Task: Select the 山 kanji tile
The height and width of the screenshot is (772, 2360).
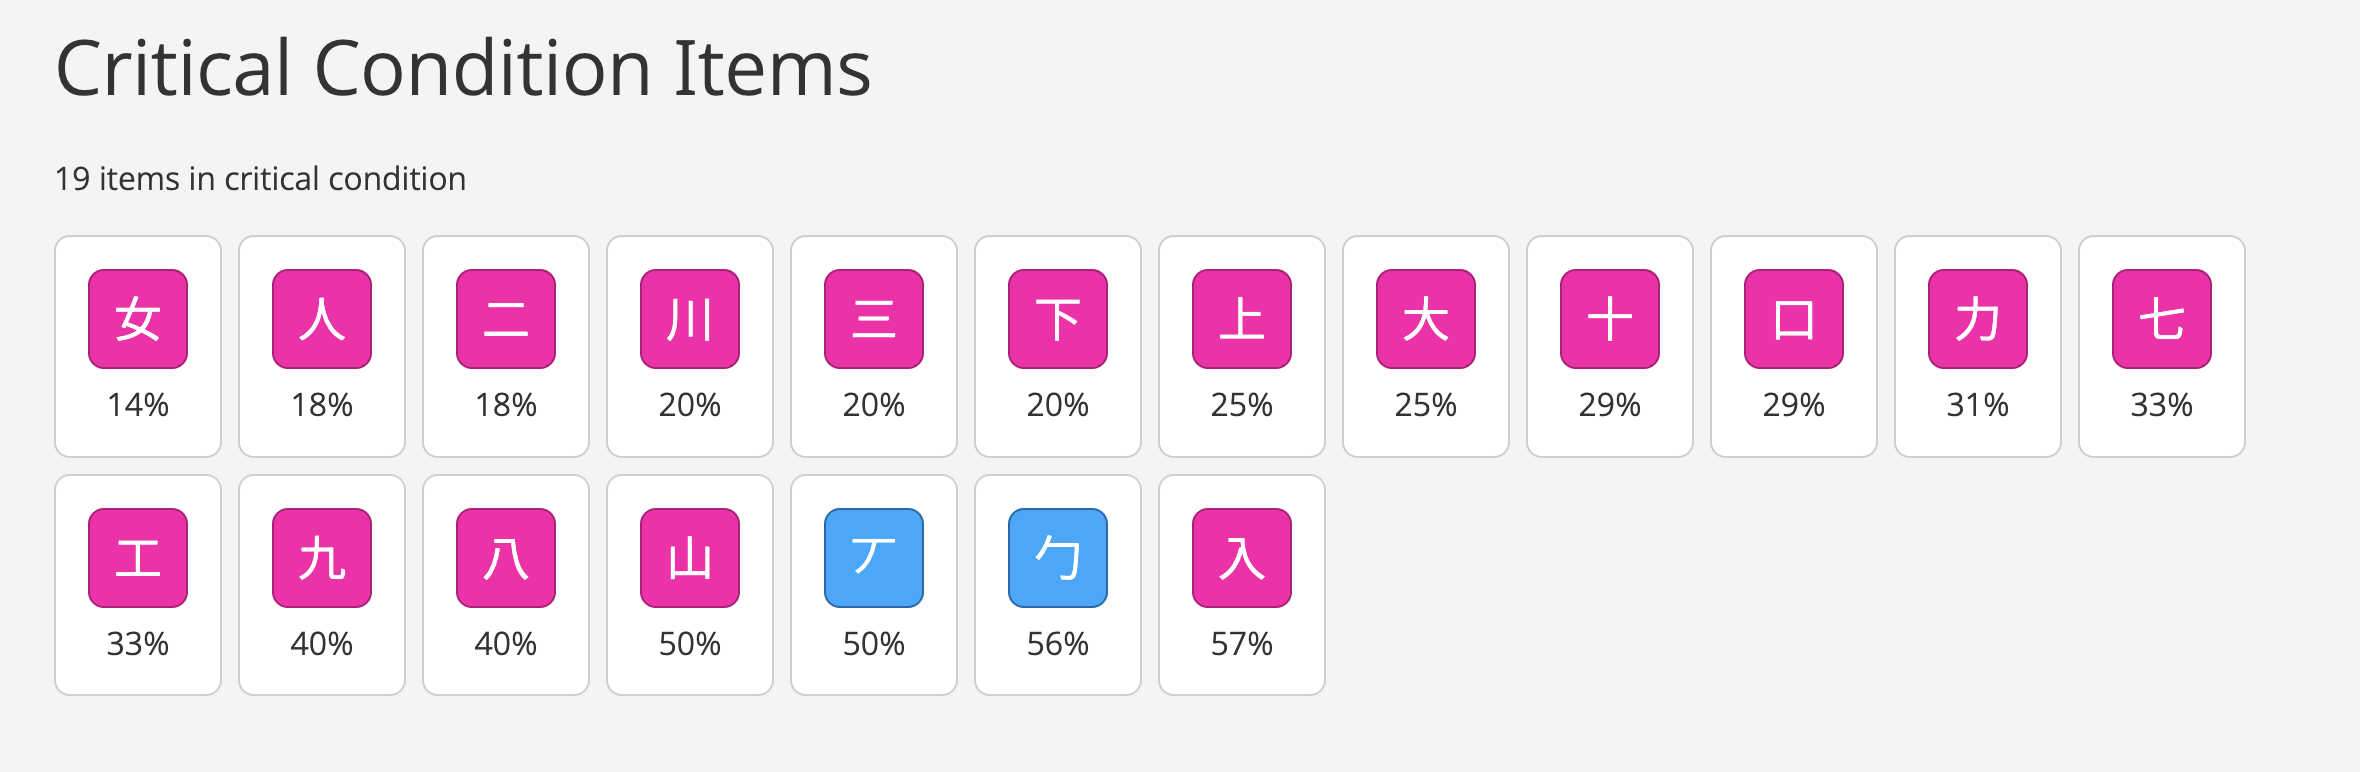Action: point(690,558)
